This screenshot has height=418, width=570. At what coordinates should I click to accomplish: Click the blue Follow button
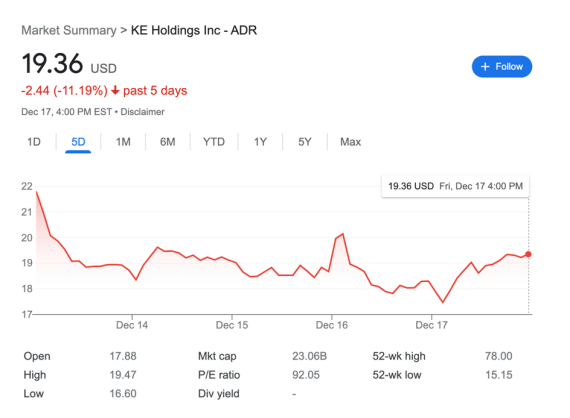click(x=502, y=67)
